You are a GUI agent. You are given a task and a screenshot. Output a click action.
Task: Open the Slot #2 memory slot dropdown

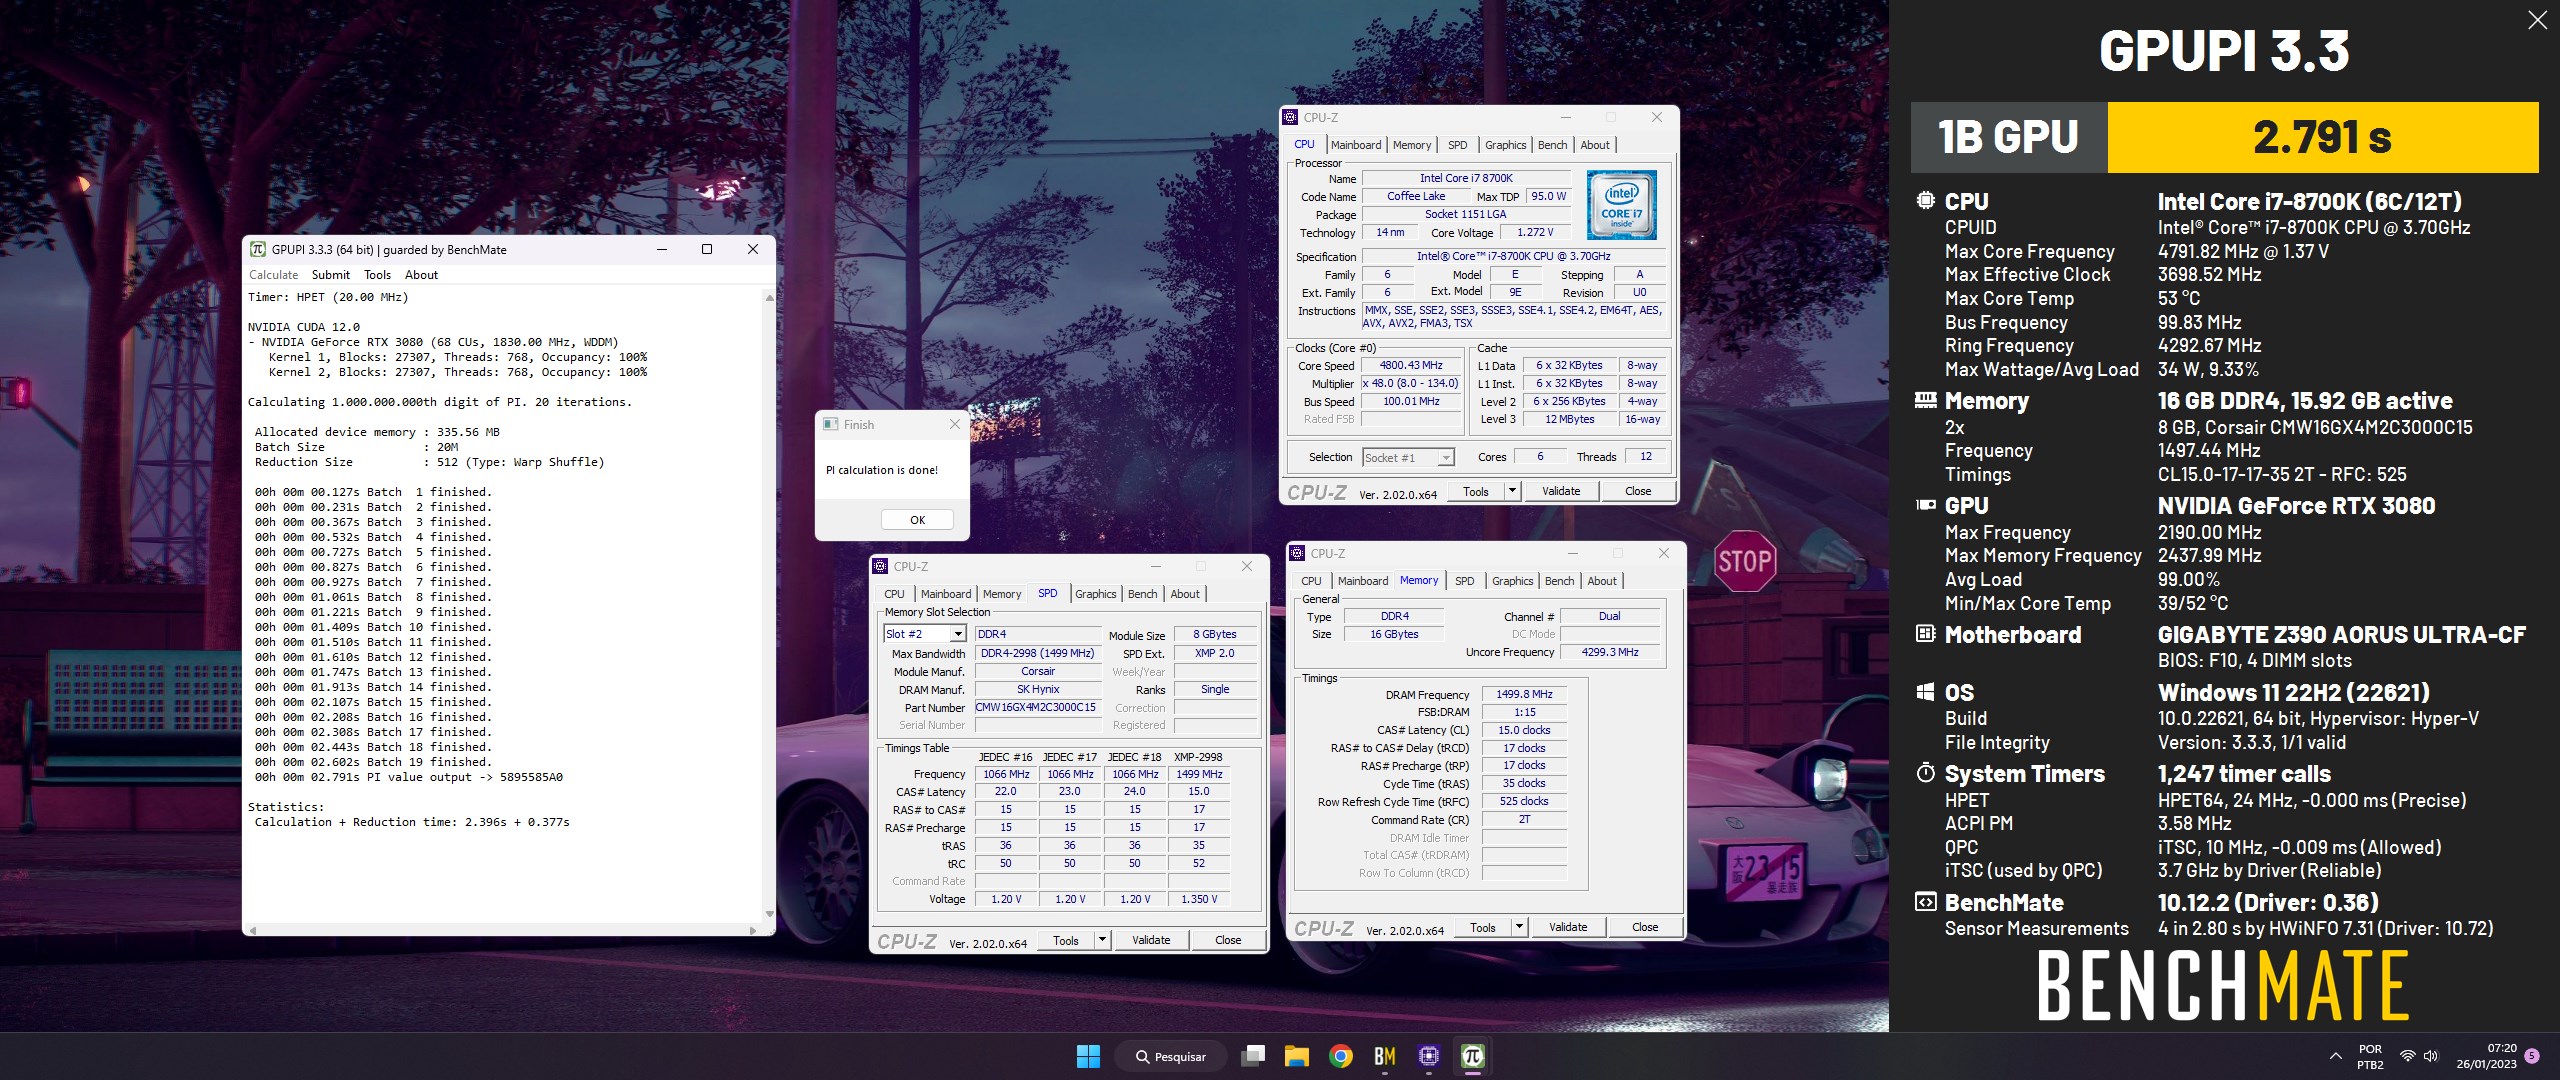pyautogui.click(x=925, y=634)
